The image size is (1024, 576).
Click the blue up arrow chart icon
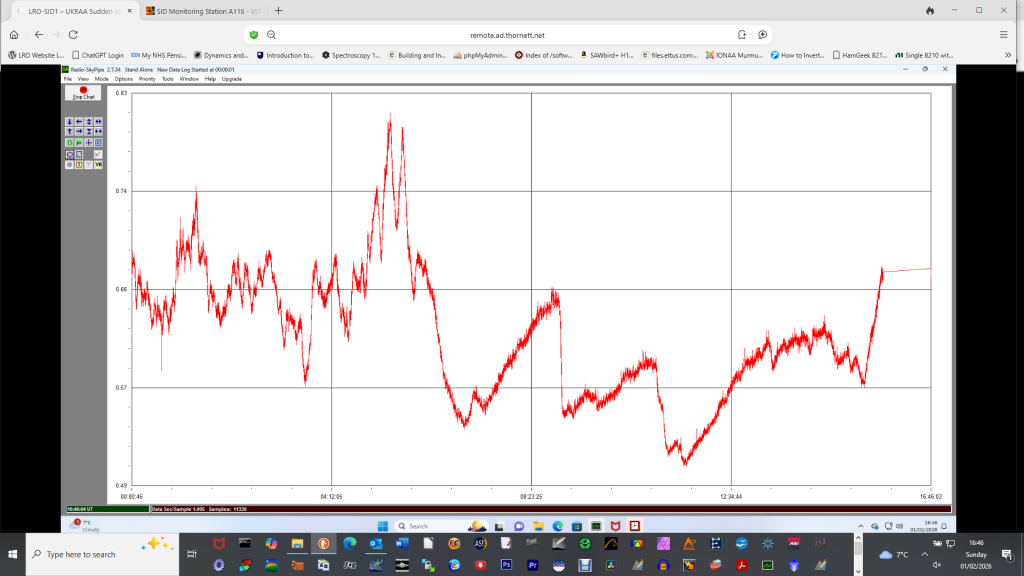(69, 131)
